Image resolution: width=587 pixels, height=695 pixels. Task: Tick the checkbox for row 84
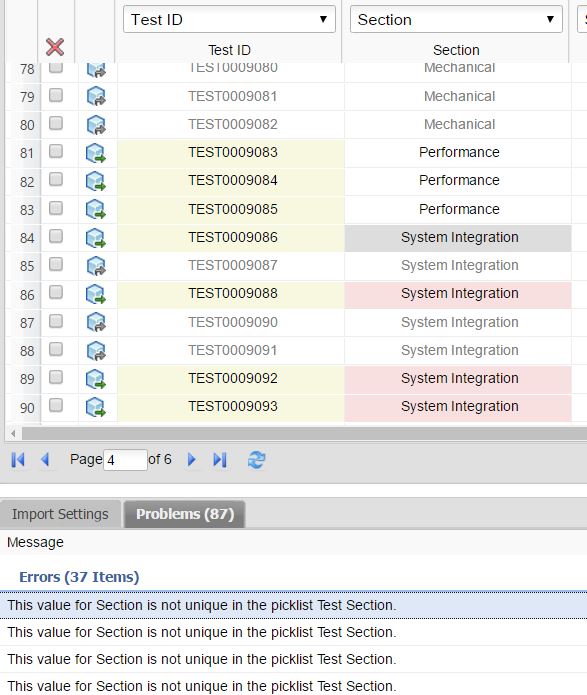56,236
